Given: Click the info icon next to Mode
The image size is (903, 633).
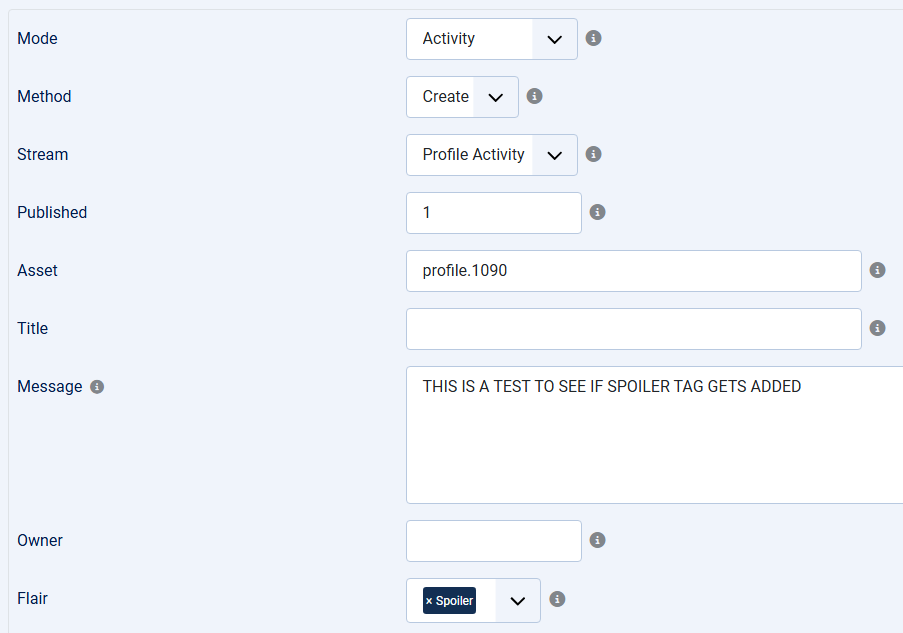Looking at the screenshot, I should (593, 39).
